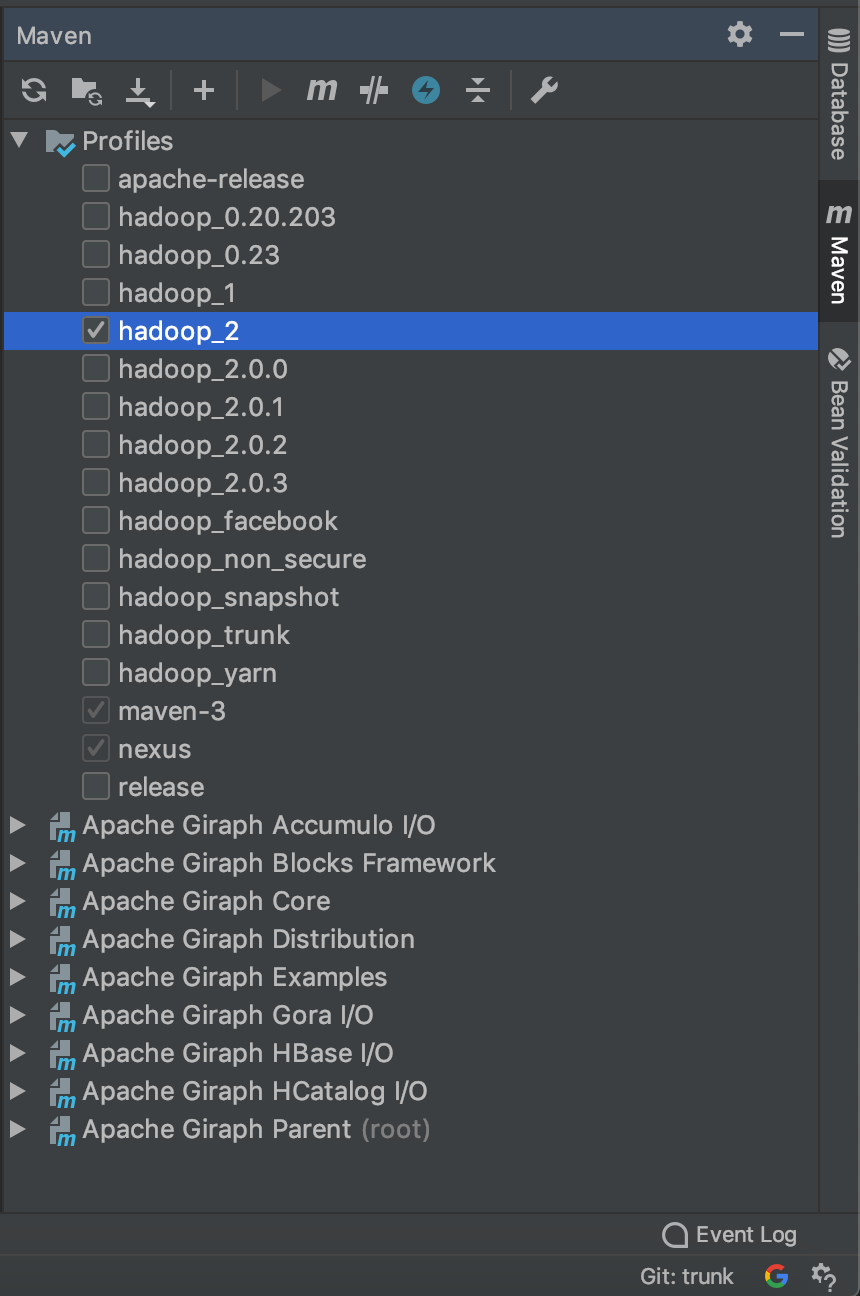Select the Apache Giraph Examples module
860x1296 pixels.
click(235, 977)
